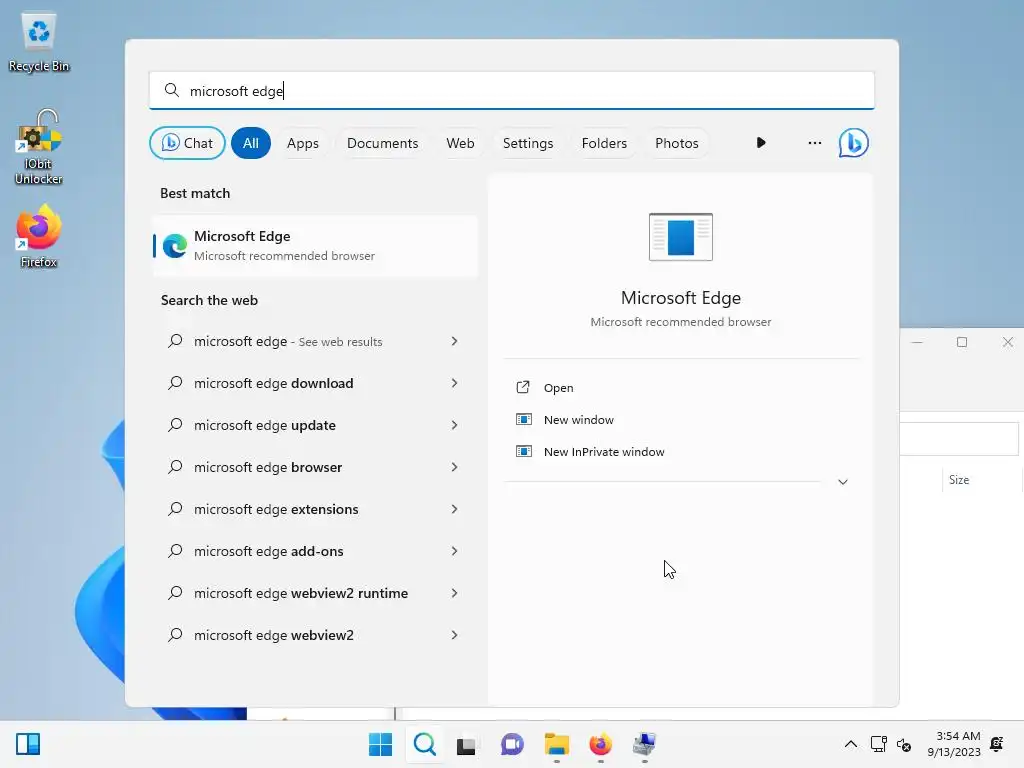Screen dimensions: 1024x768
Task: Click the microsoft edge update suggestion
Action: 314,425
